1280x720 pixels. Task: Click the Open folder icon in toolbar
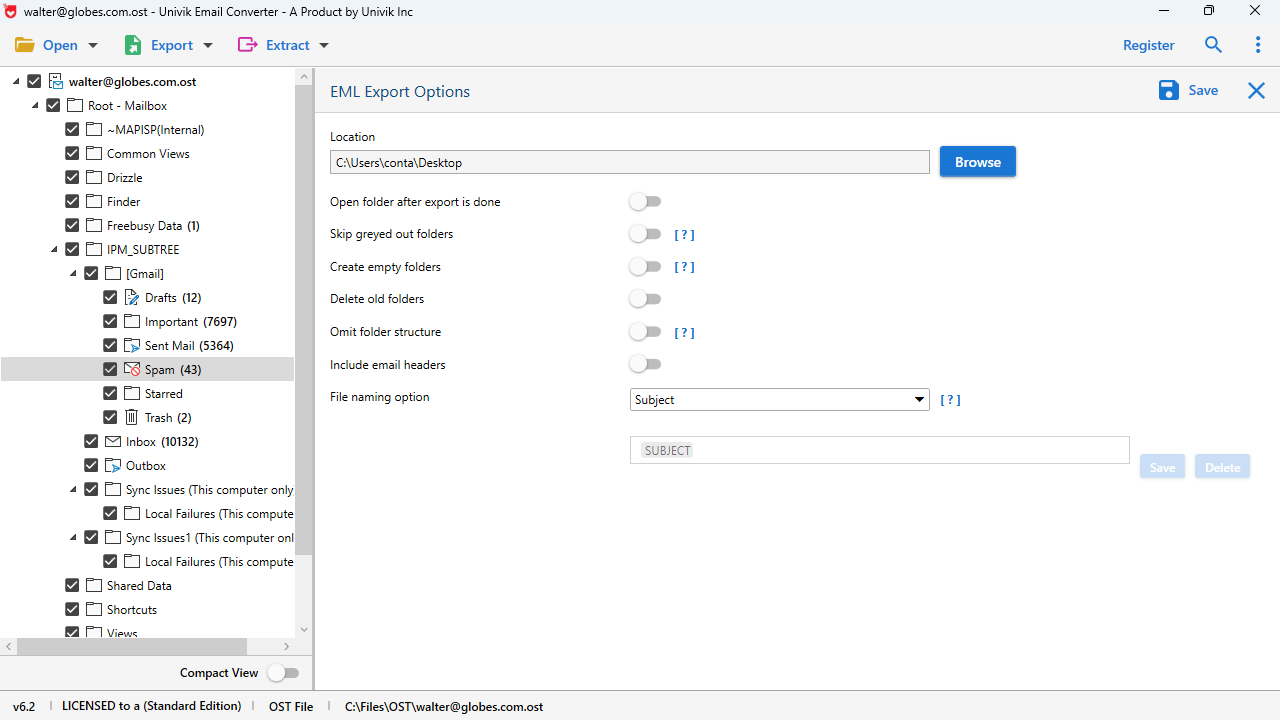pyautogui.click(x=25, y=44)
